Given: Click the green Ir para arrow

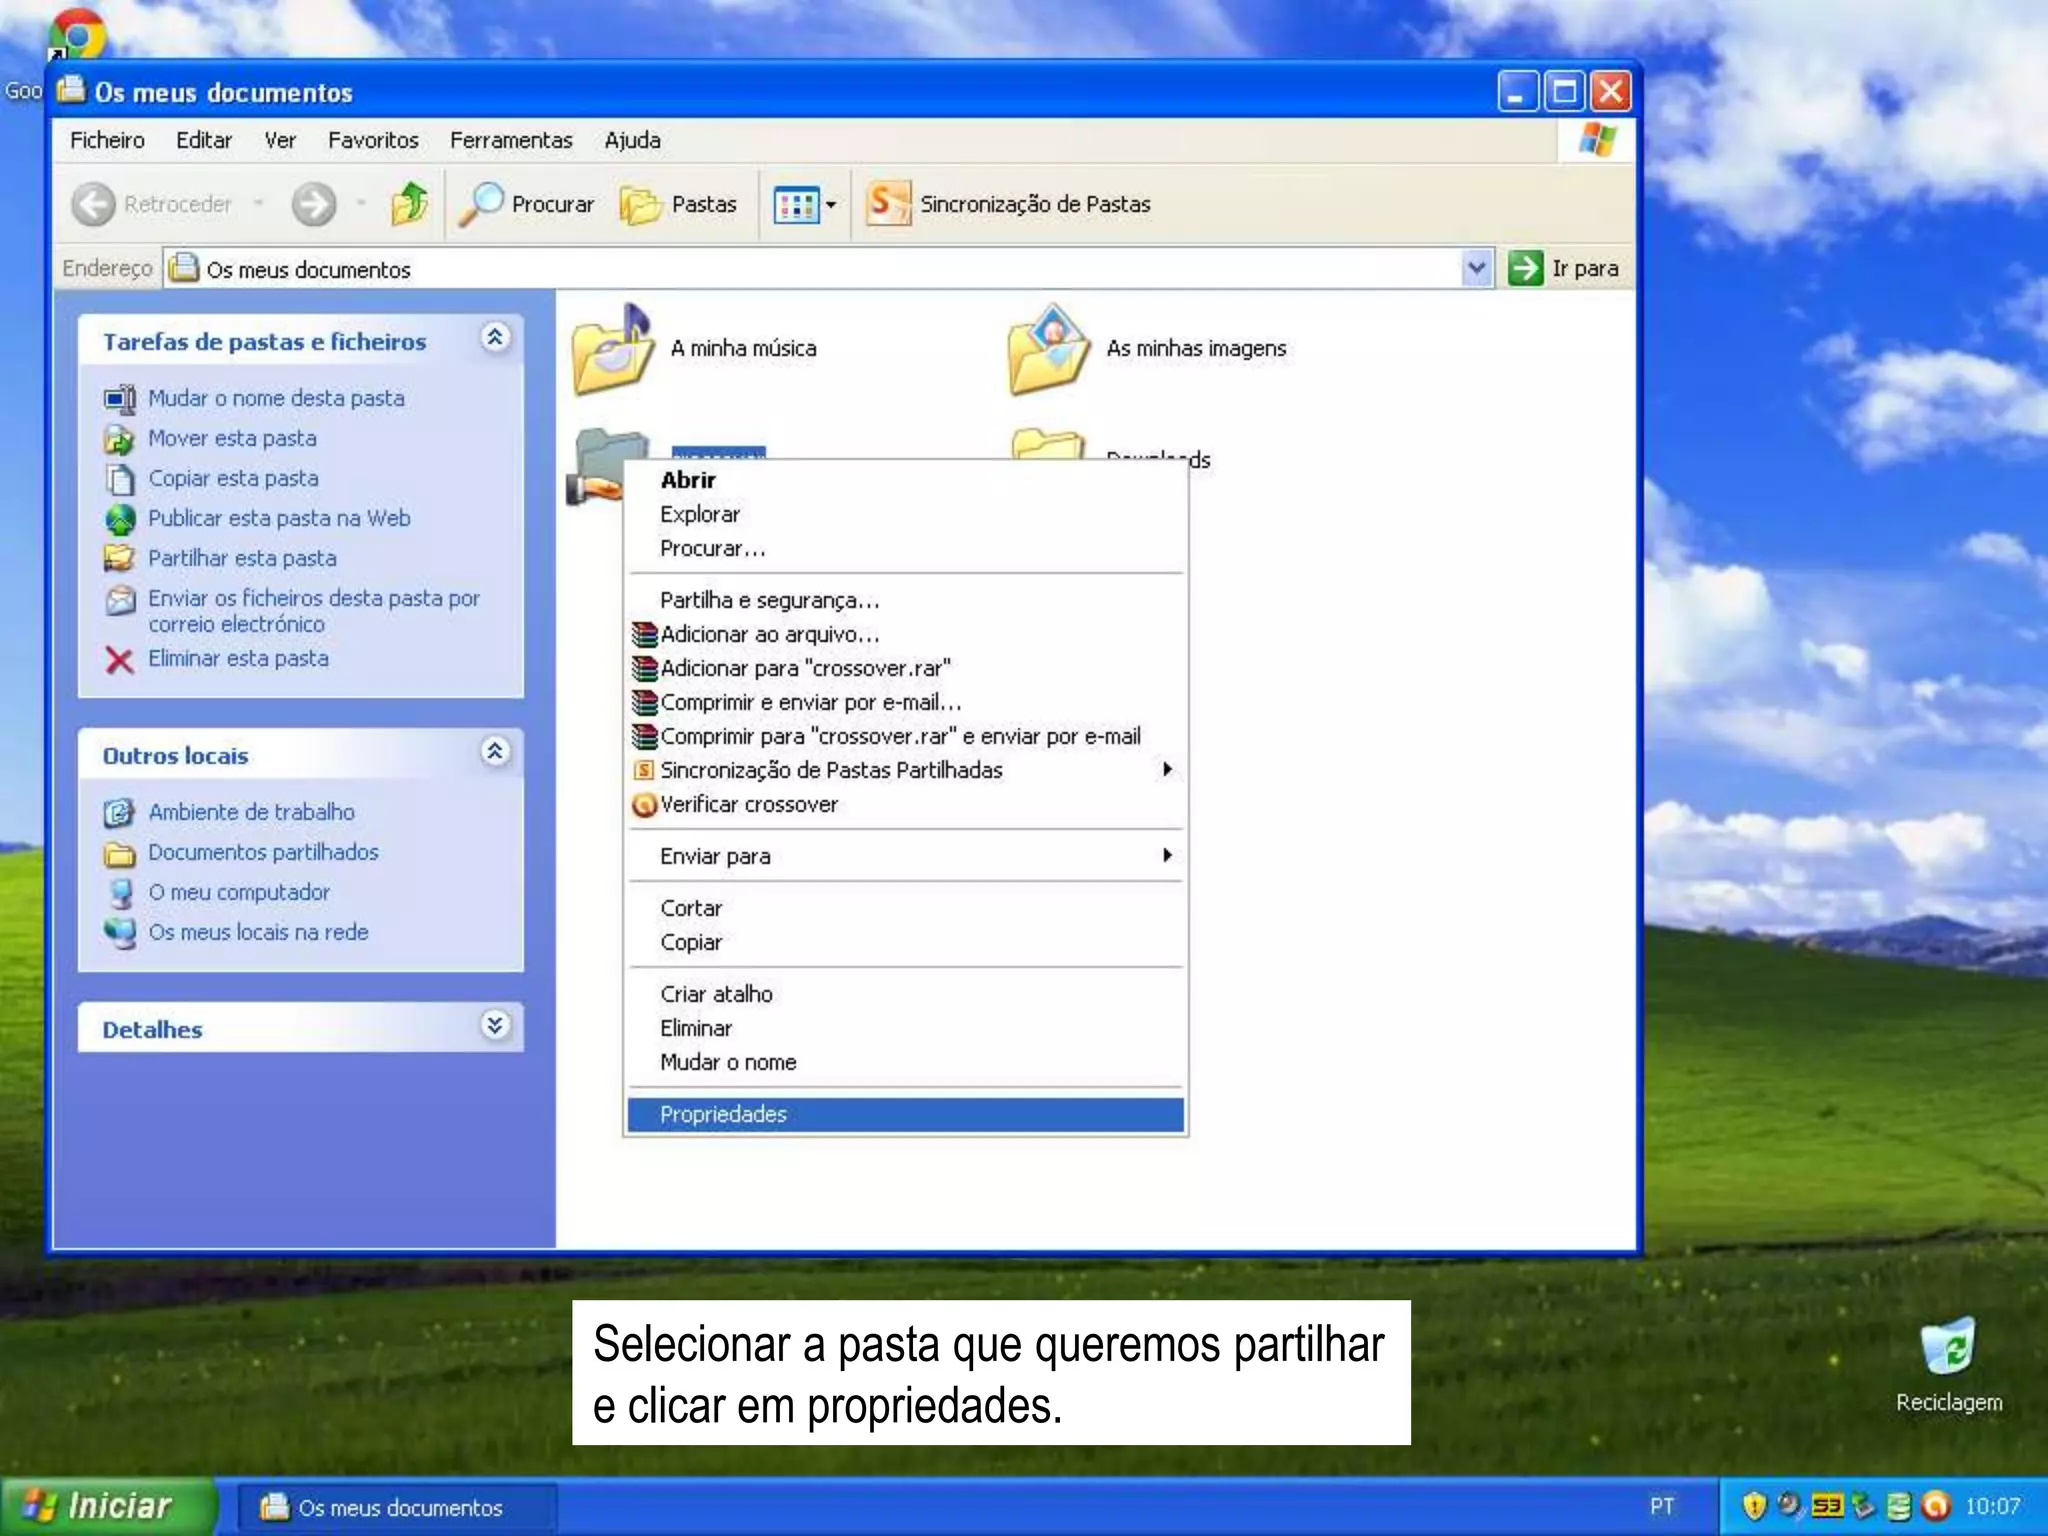Looking at the screenshot, I should point(1525,268).
